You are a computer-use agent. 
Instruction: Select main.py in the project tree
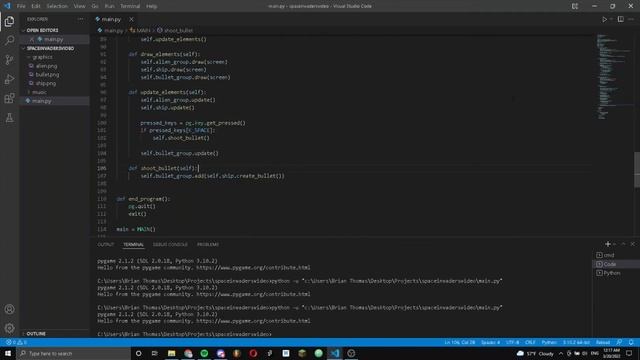point(54,101)
